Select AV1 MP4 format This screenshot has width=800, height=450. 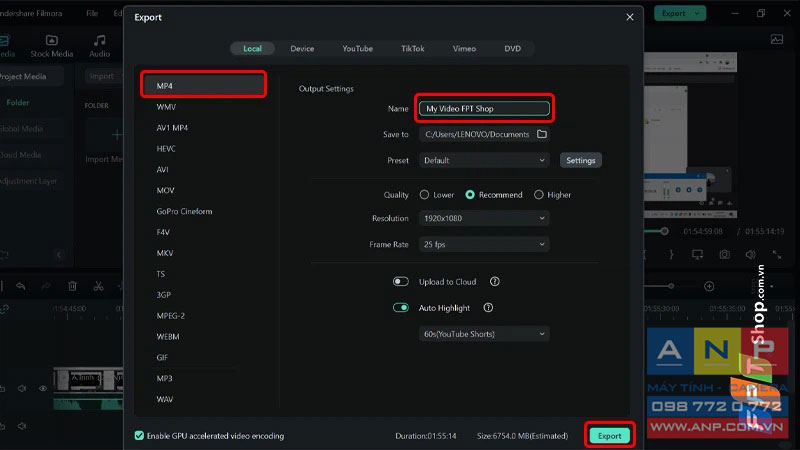(x=172, y=128)
